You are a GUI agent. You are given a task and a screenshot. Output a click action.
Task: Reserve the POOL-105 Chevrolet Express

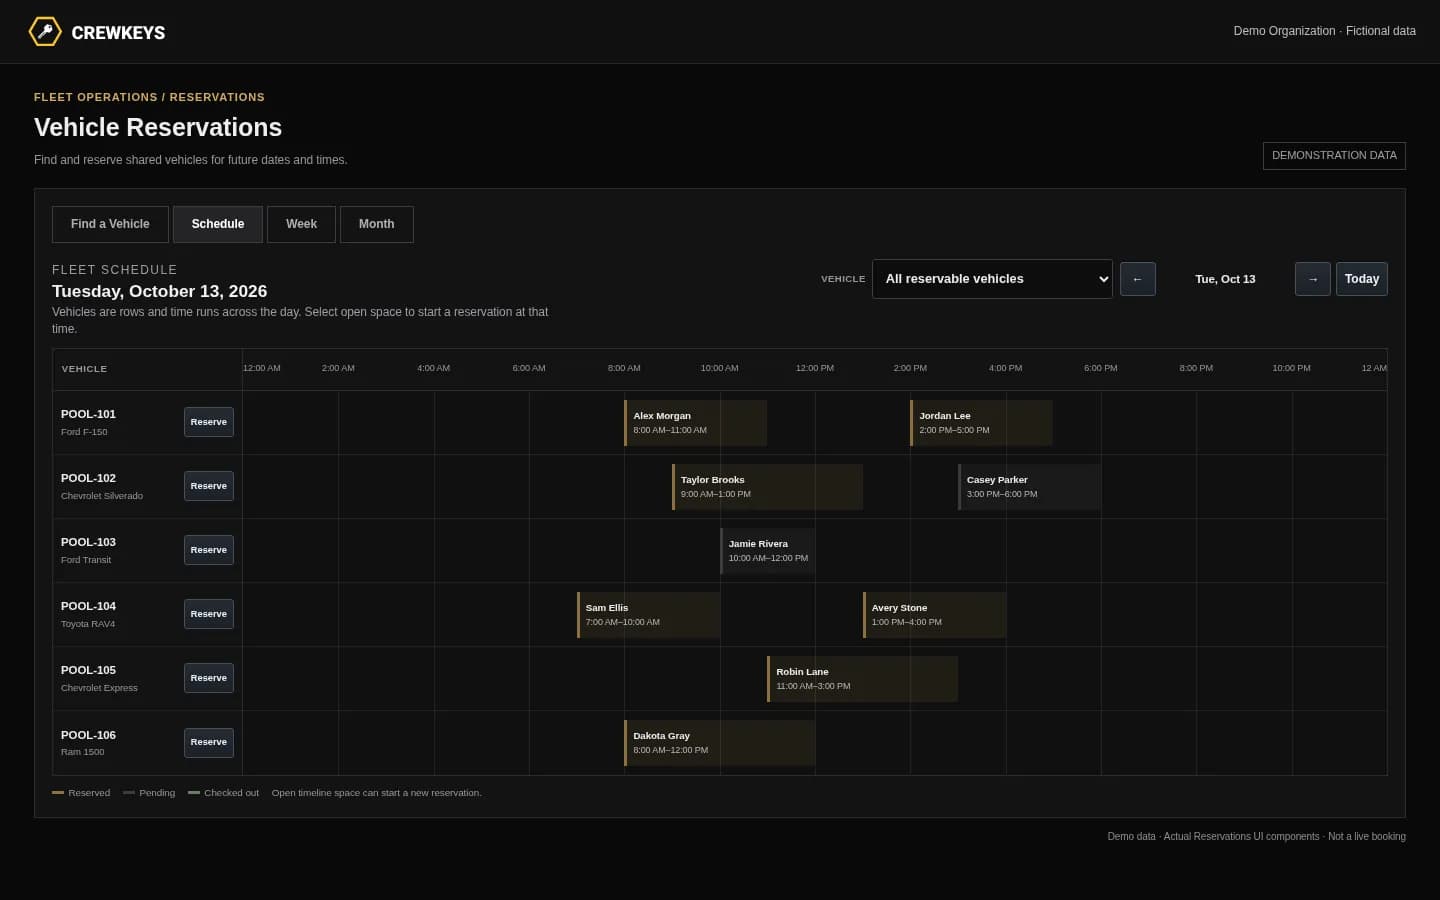[x=209, y=678]
